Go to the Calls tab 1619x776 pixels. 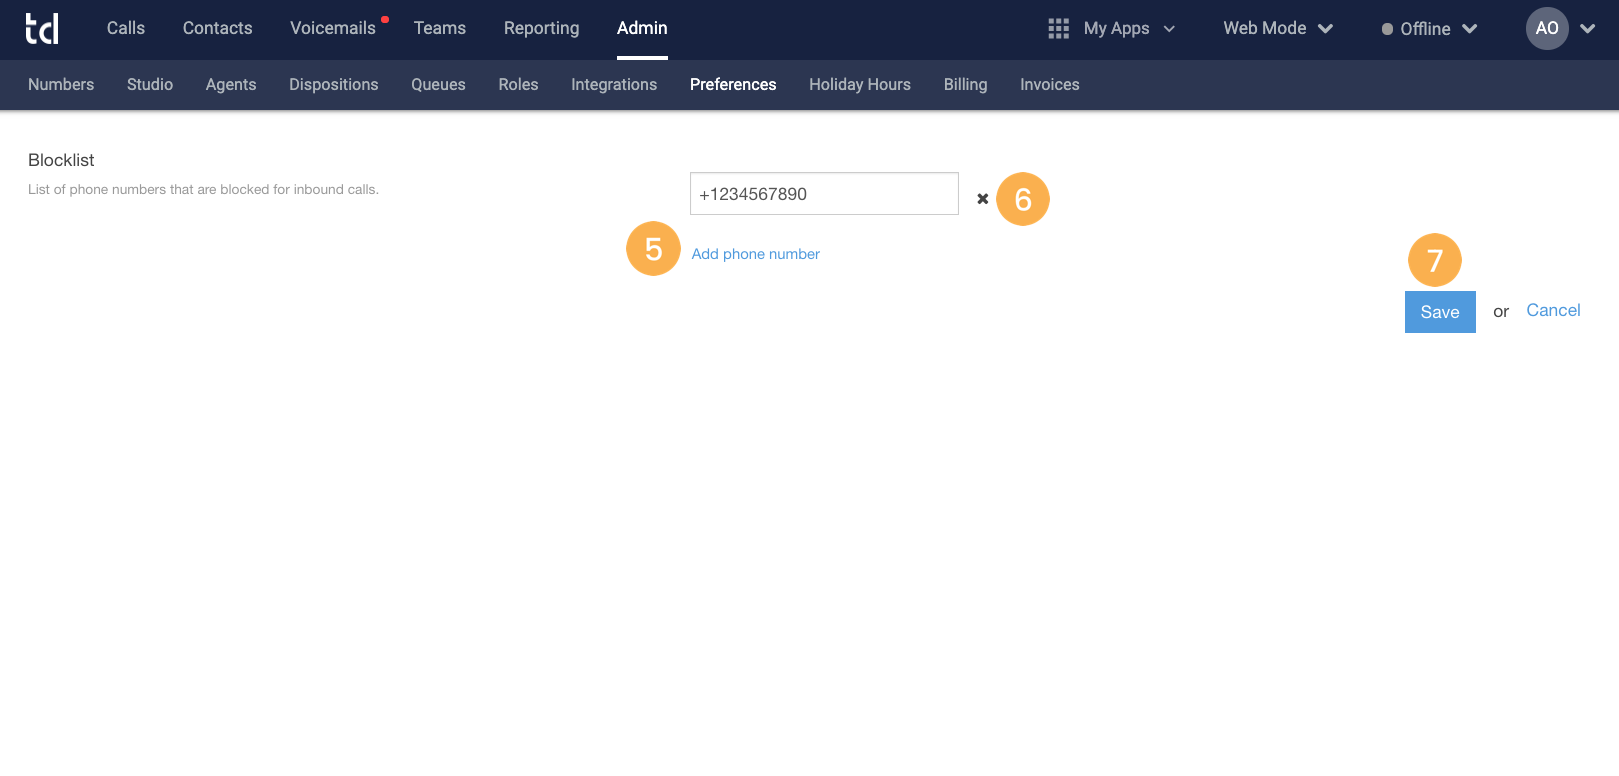(126, 29)
